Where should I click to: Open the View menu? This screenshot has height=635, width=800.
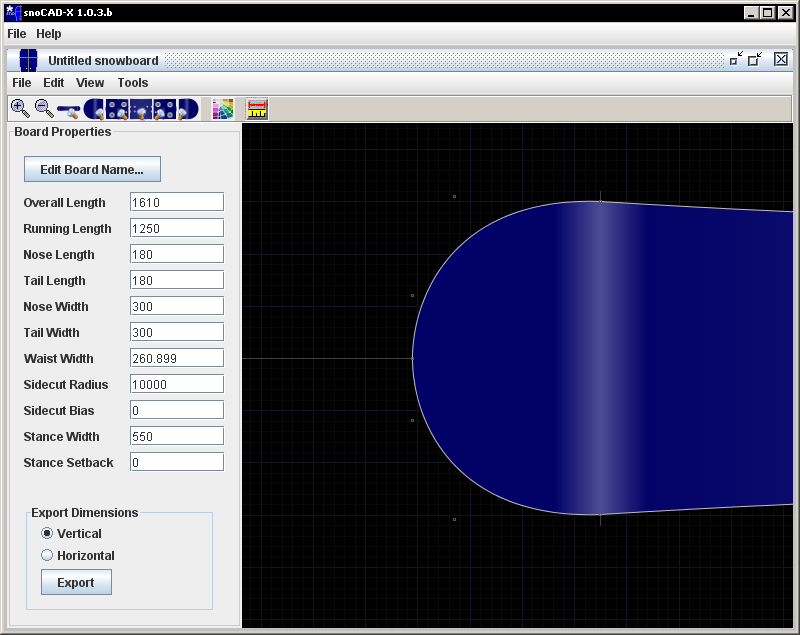90,83
